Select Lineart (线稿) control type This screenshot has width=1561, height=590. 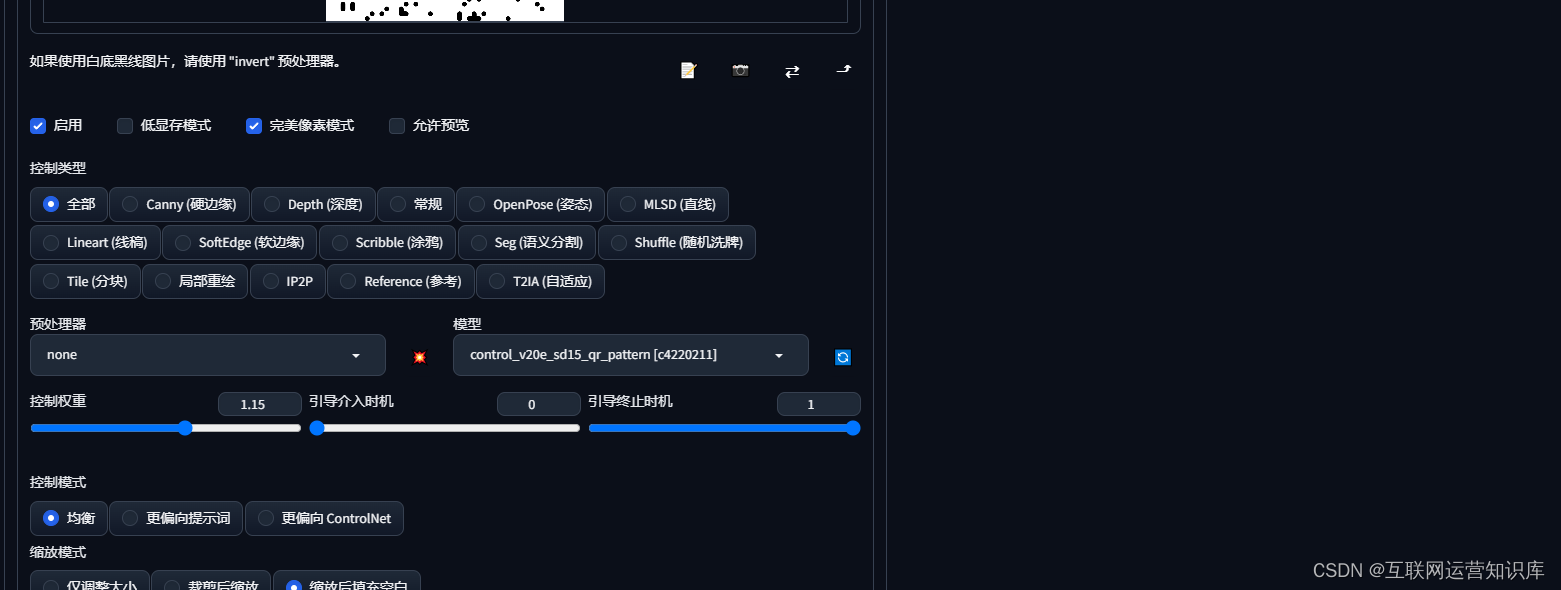95,243
